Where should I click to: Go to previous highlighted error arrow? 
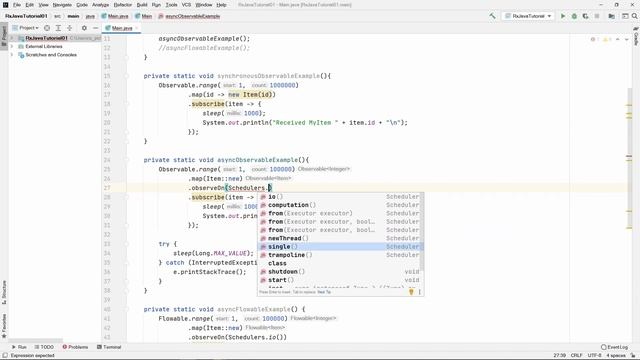[618, 39]
